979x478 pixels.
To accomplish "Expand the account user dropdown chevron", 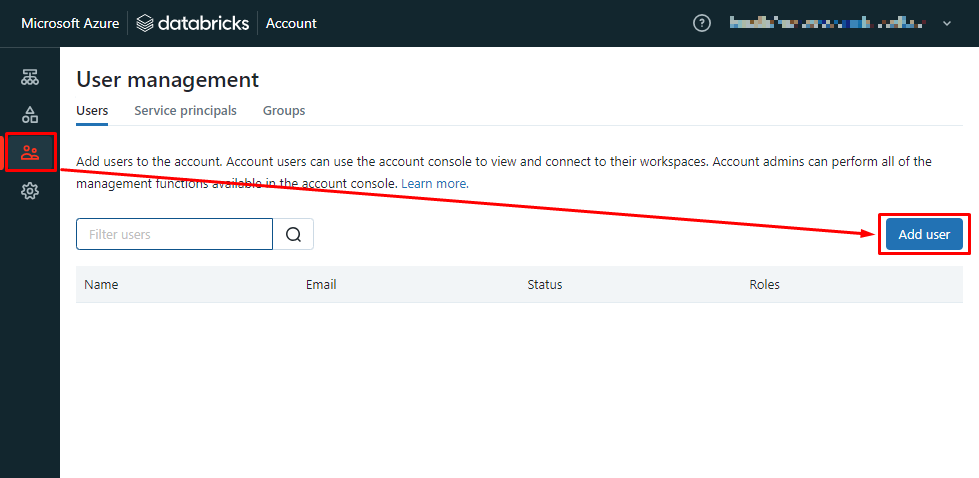I will (x=947, y=23).
